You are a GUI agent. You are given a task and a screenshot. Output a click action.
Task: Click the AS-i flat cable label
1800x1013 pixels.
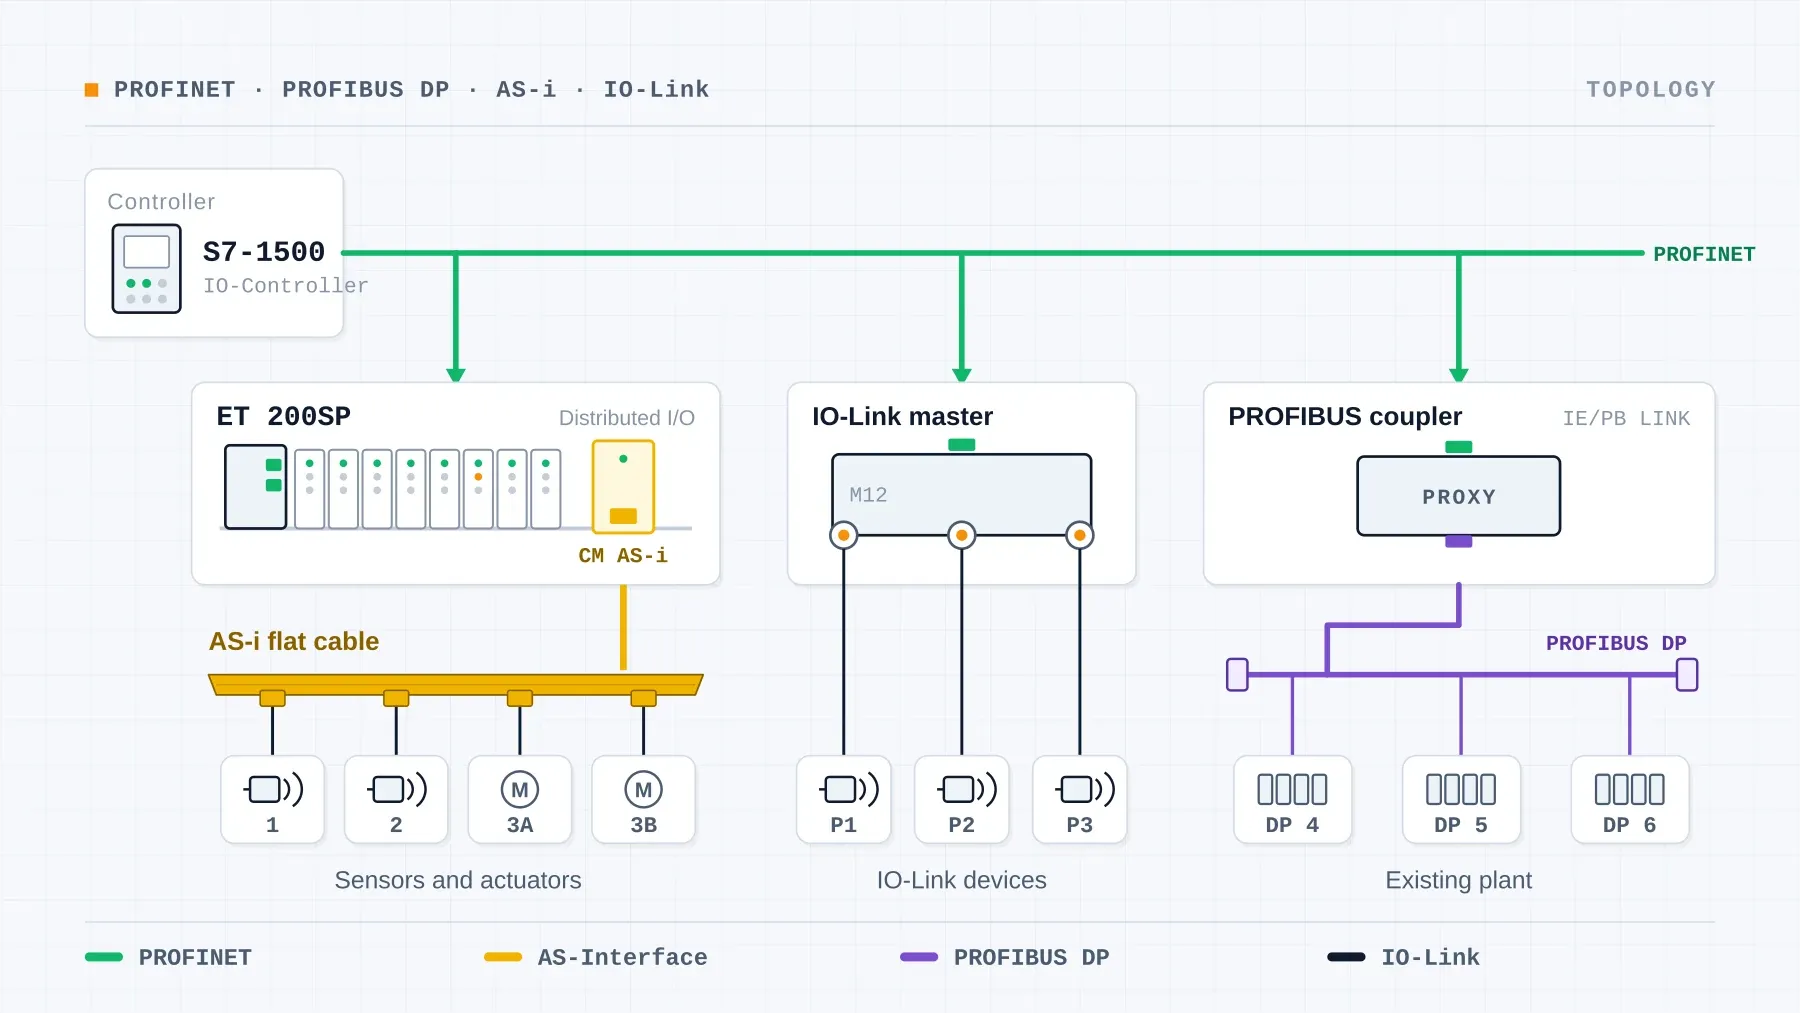point(294,641)
